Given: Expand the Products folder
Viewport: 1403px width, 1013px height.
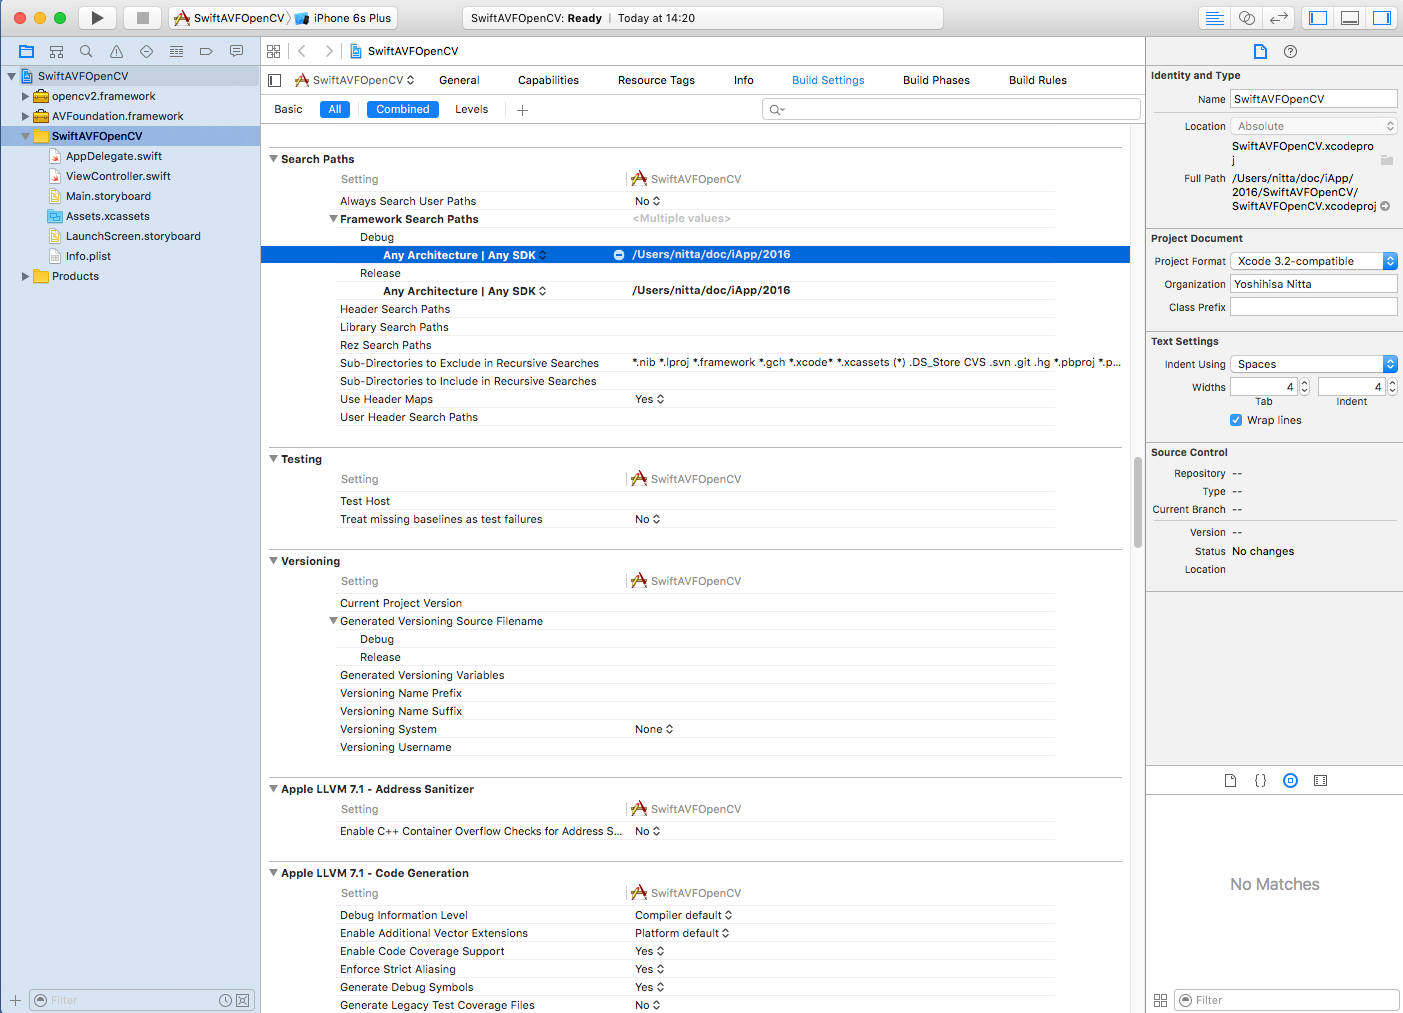Looking at the screenshot, I should pyautogui.click(x=26, y=276).
